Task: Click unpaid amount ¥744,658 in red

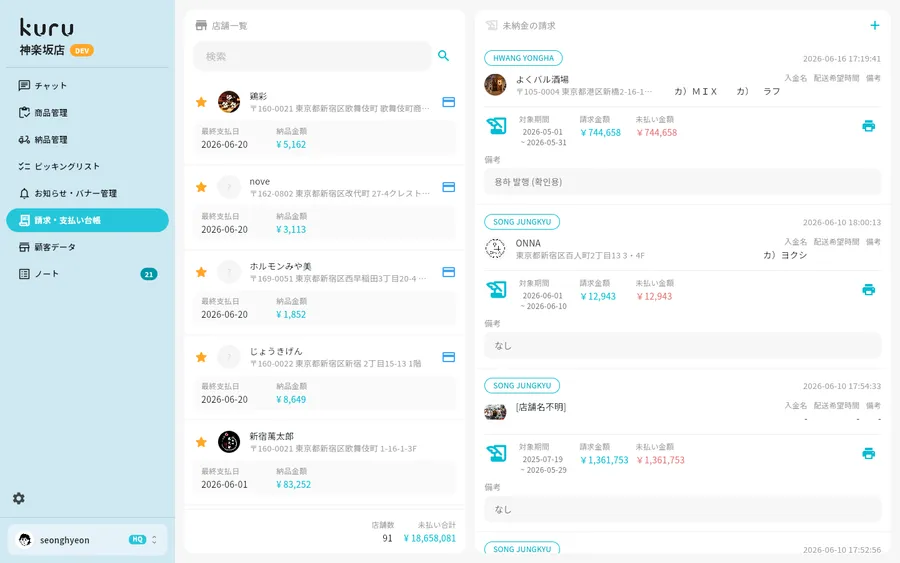Action: (657, 133)
